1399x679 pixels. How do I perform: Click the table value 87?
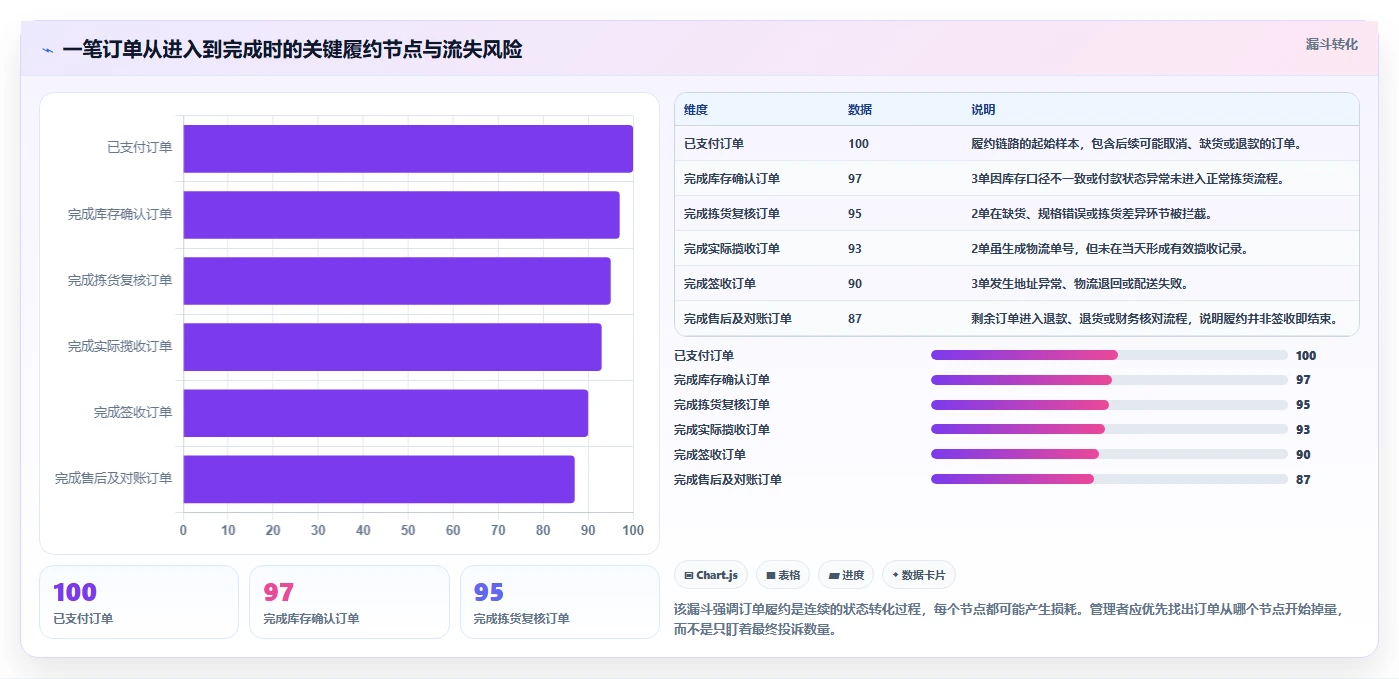[855, 319]
